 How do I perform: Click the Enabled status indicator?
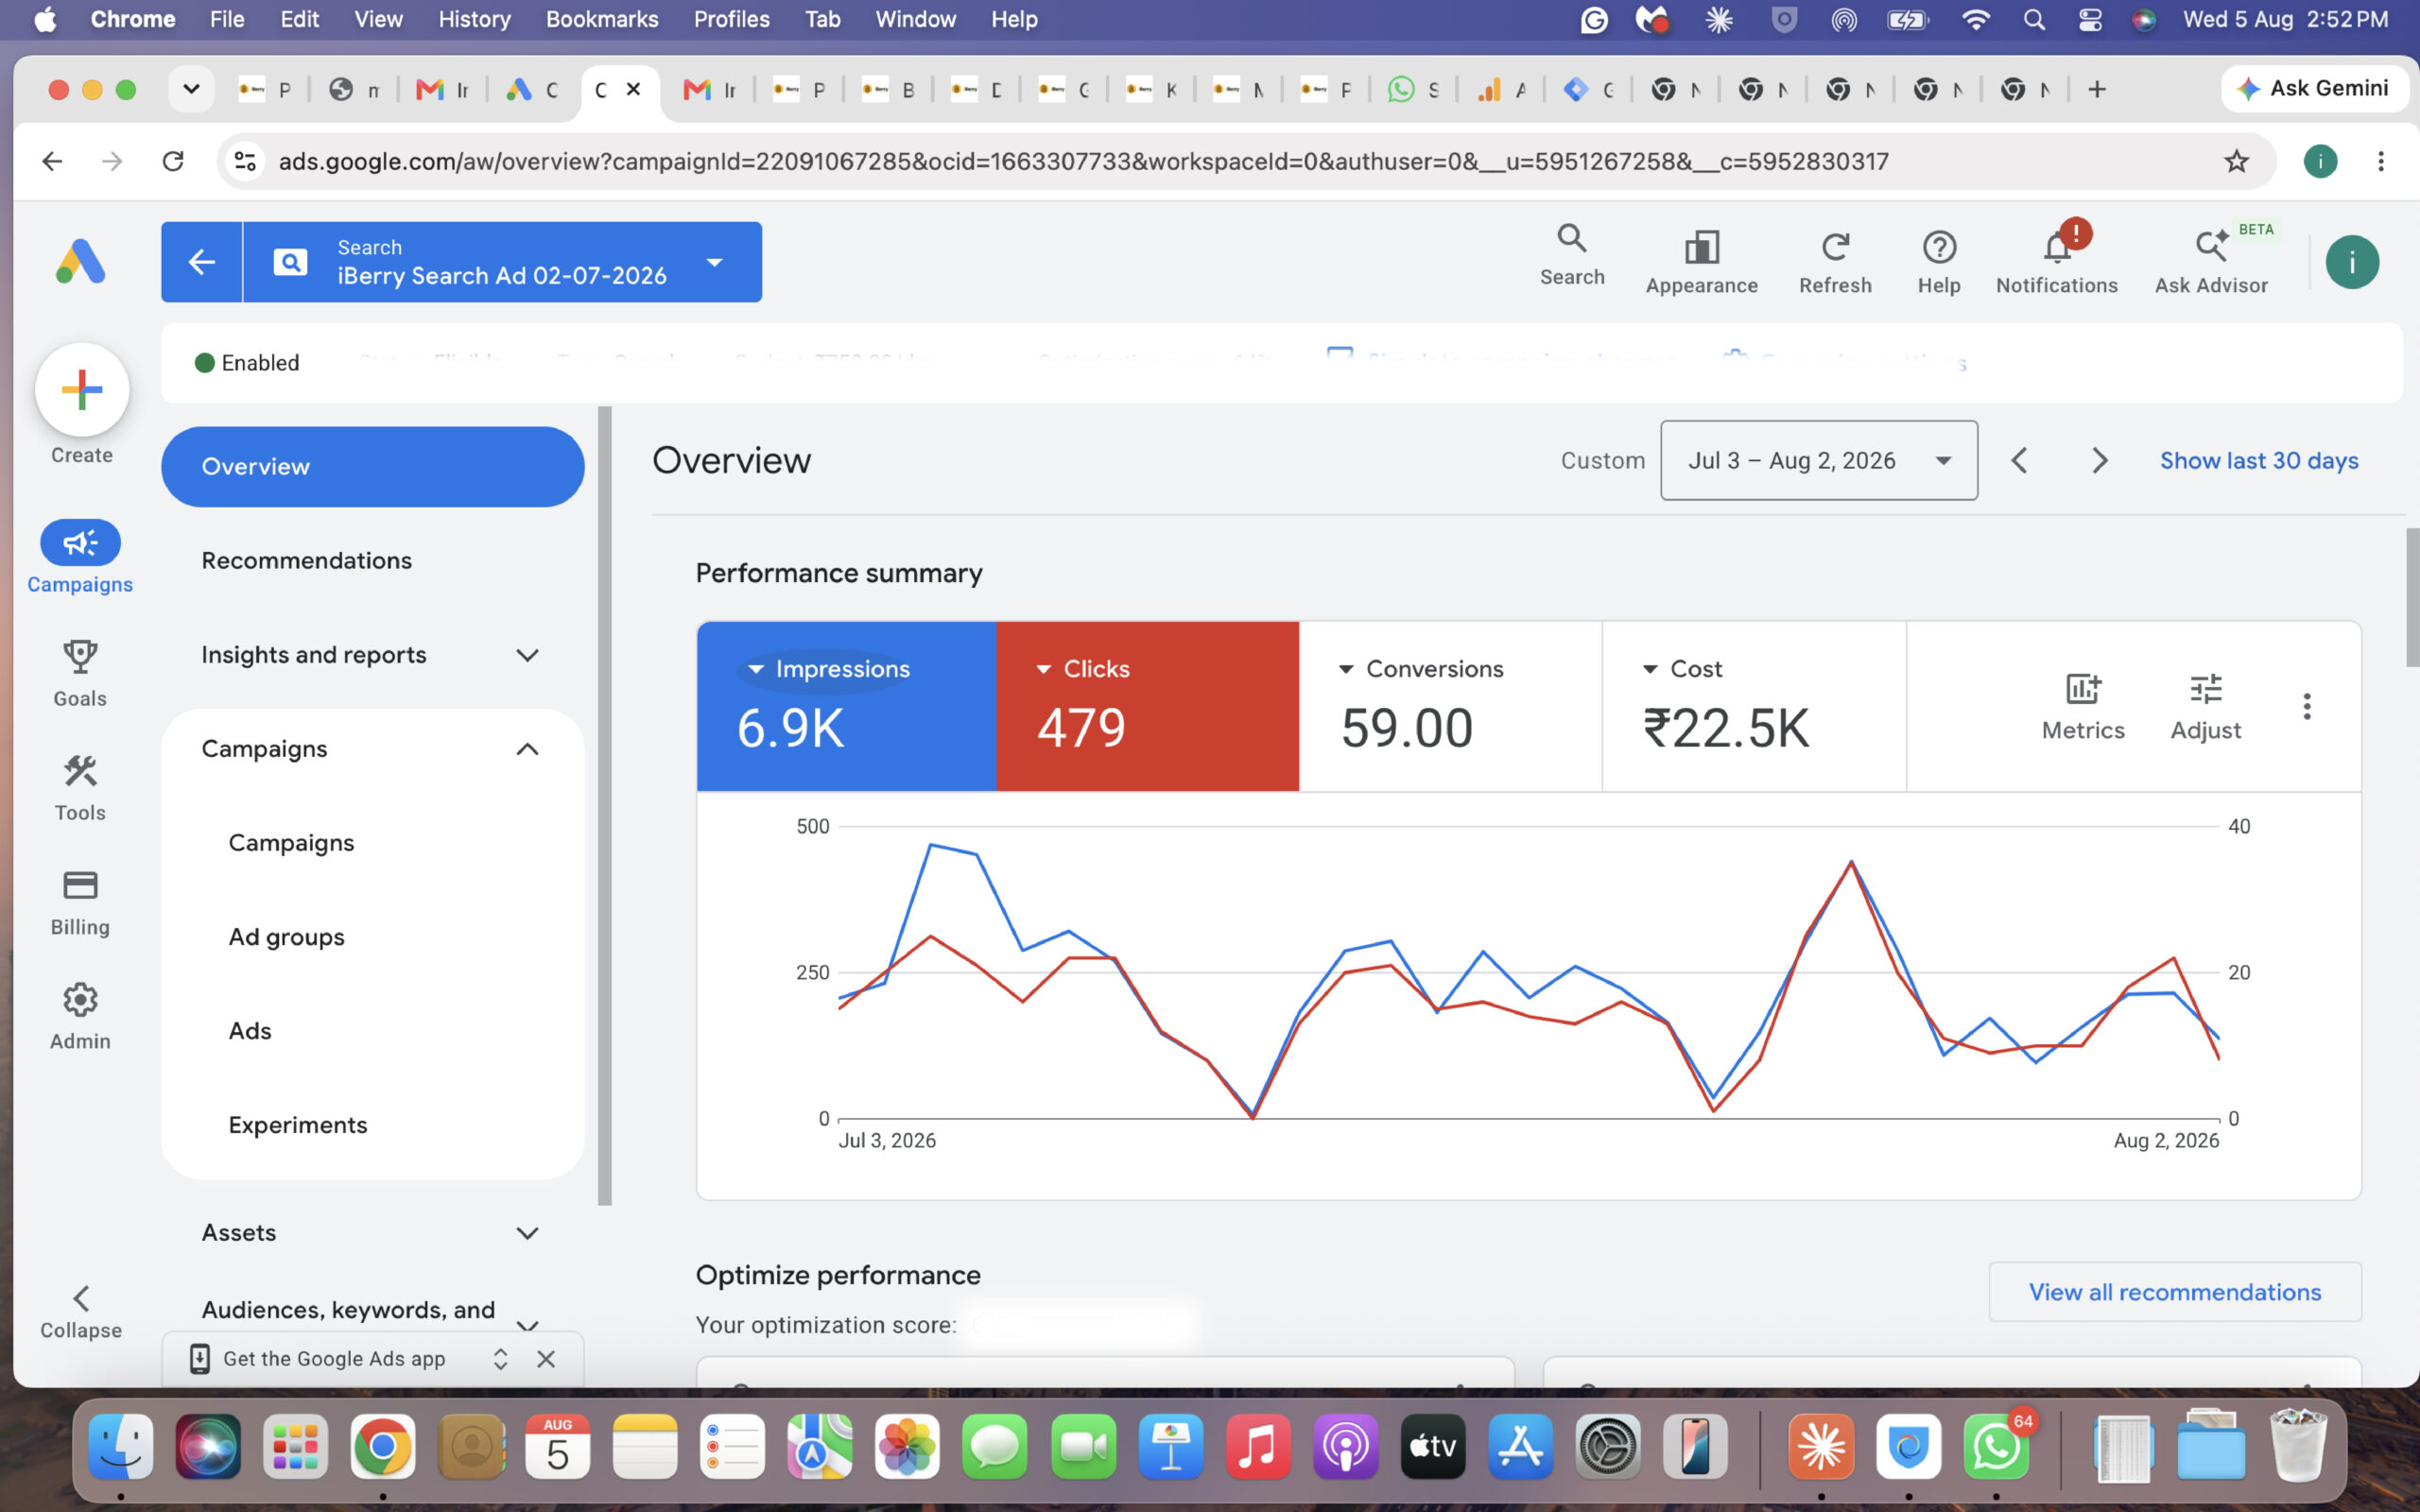[247, 362]
